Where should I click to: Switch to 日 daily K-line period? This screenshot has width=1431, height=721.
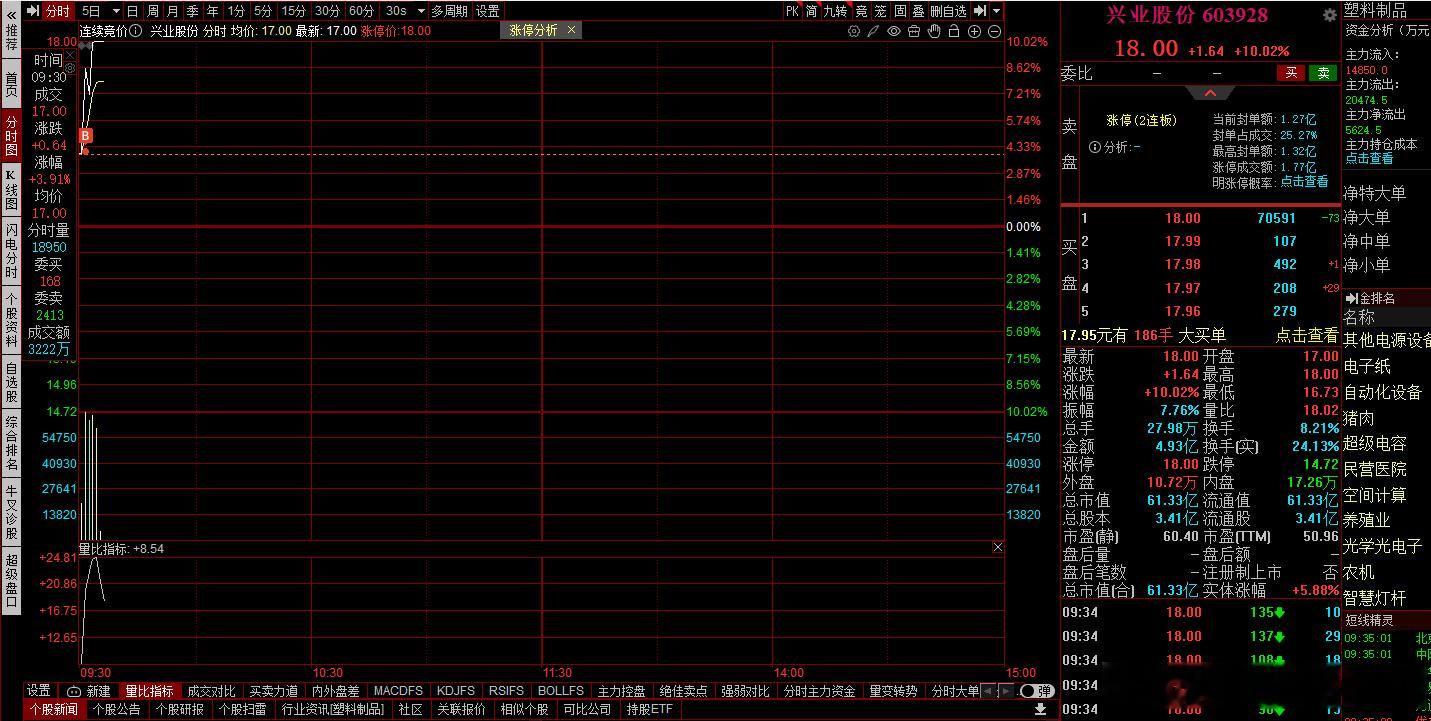click(x=132, y=11)
